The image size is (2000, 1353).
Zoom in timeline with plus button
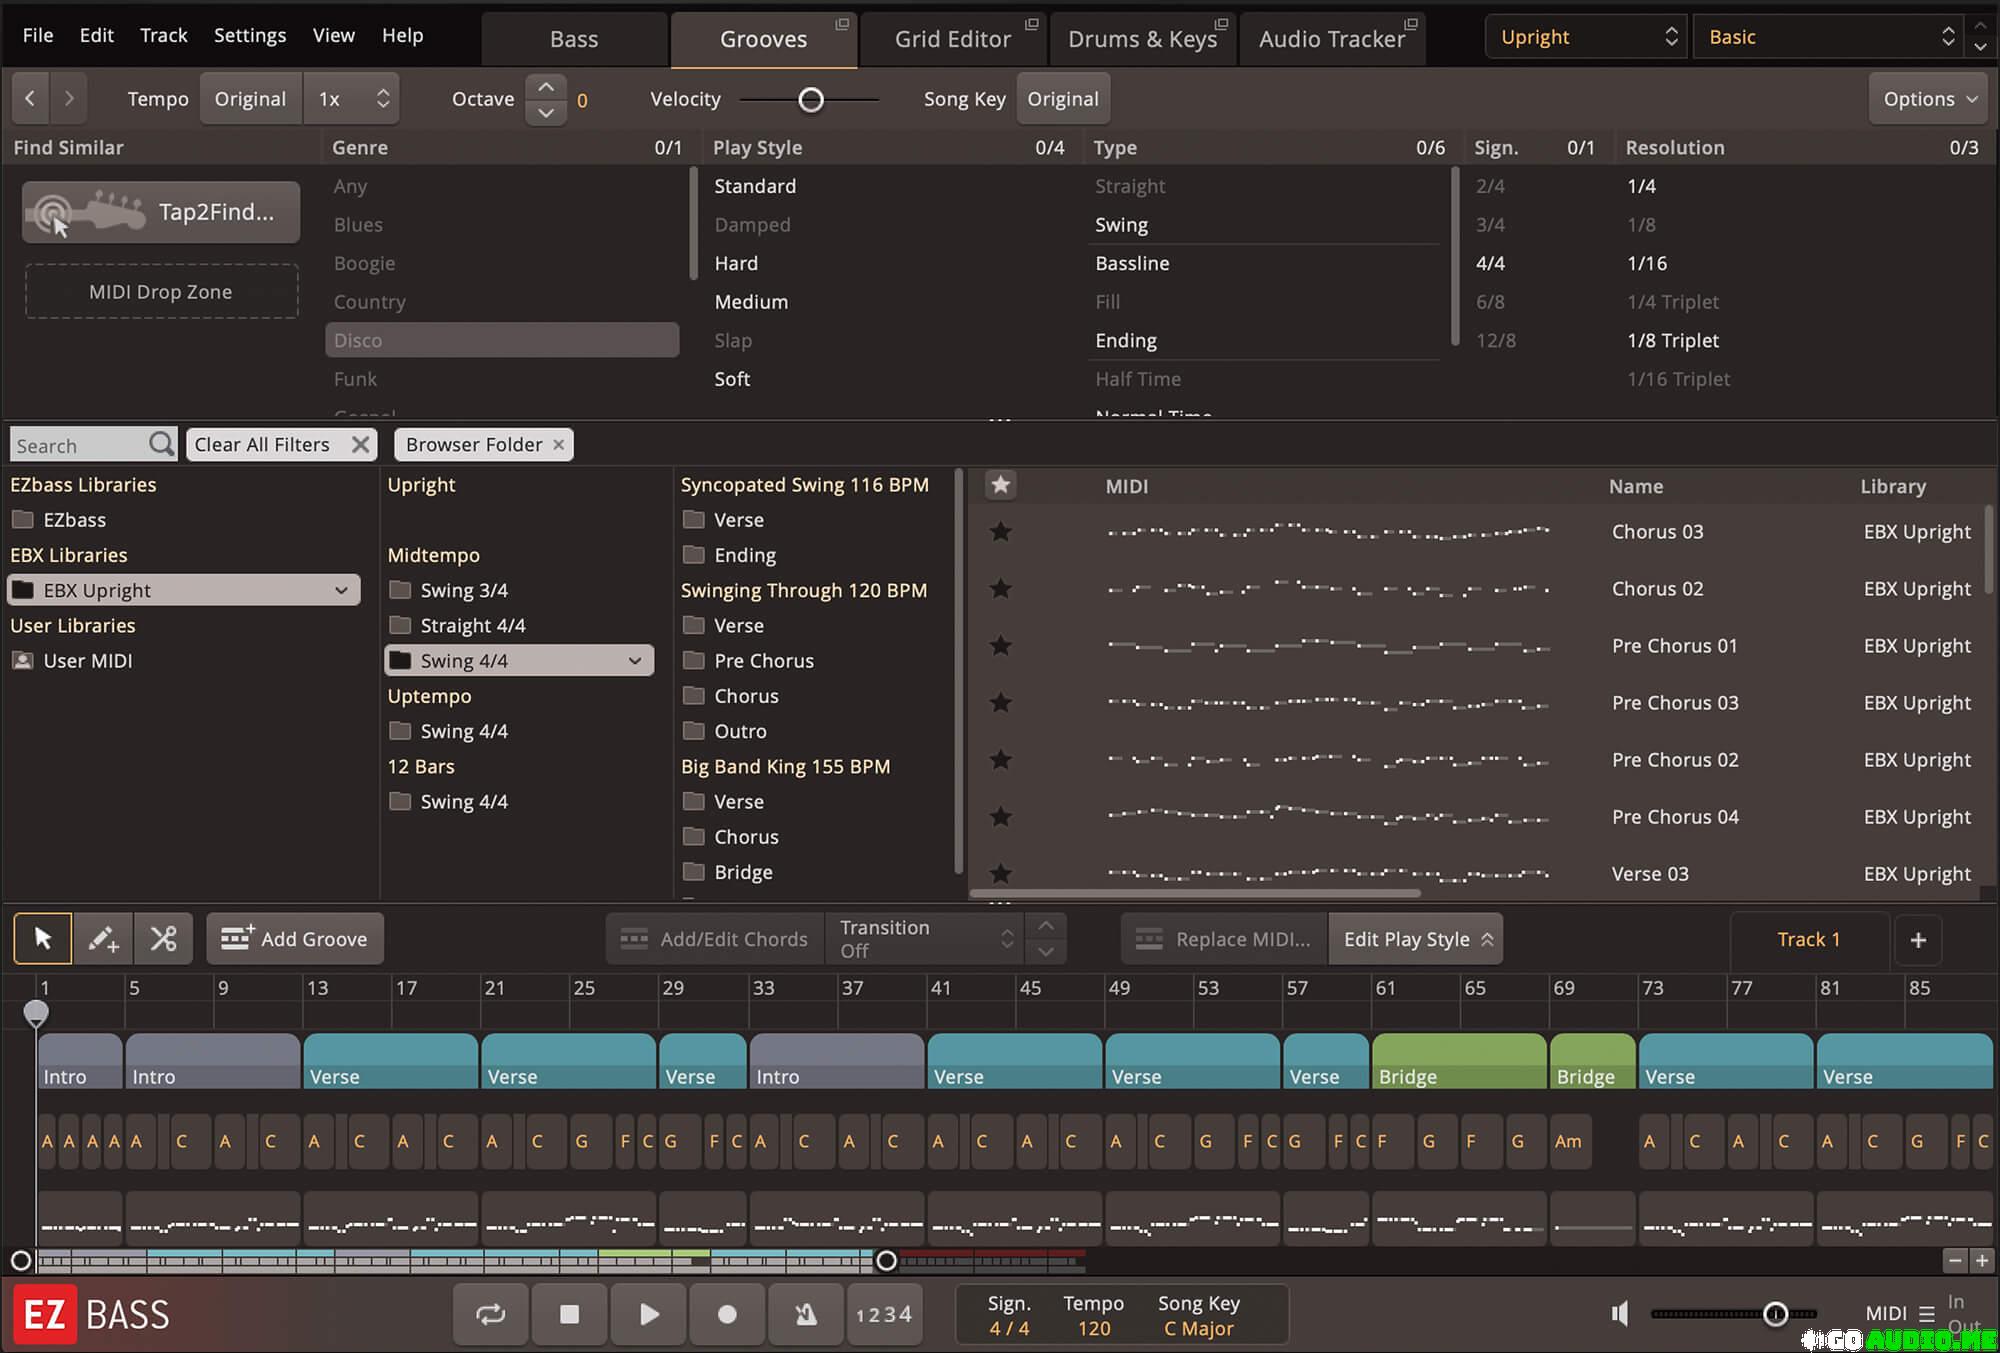point(1981,1261)
